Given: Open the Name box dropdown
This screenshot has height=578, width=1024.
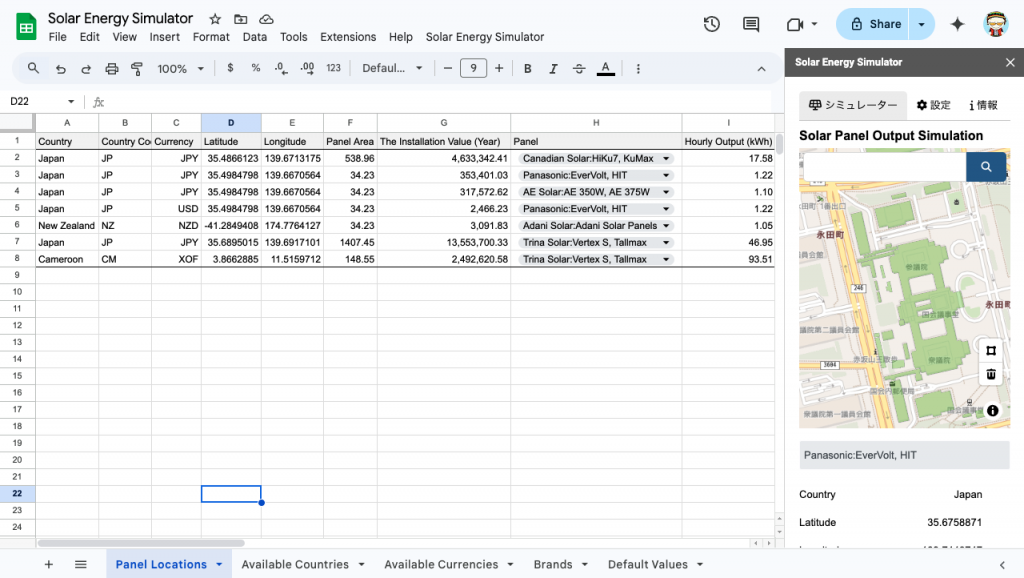Looking at the screenshot, I should click(71, 102).
